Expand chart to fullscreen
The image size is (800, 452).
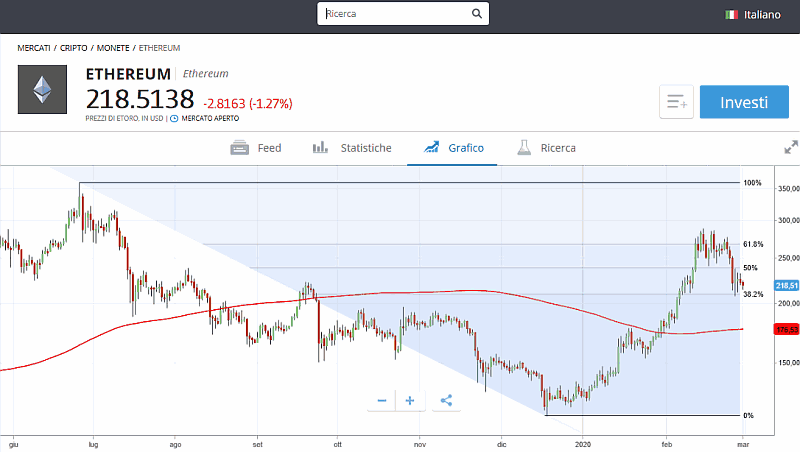[790, 147]
